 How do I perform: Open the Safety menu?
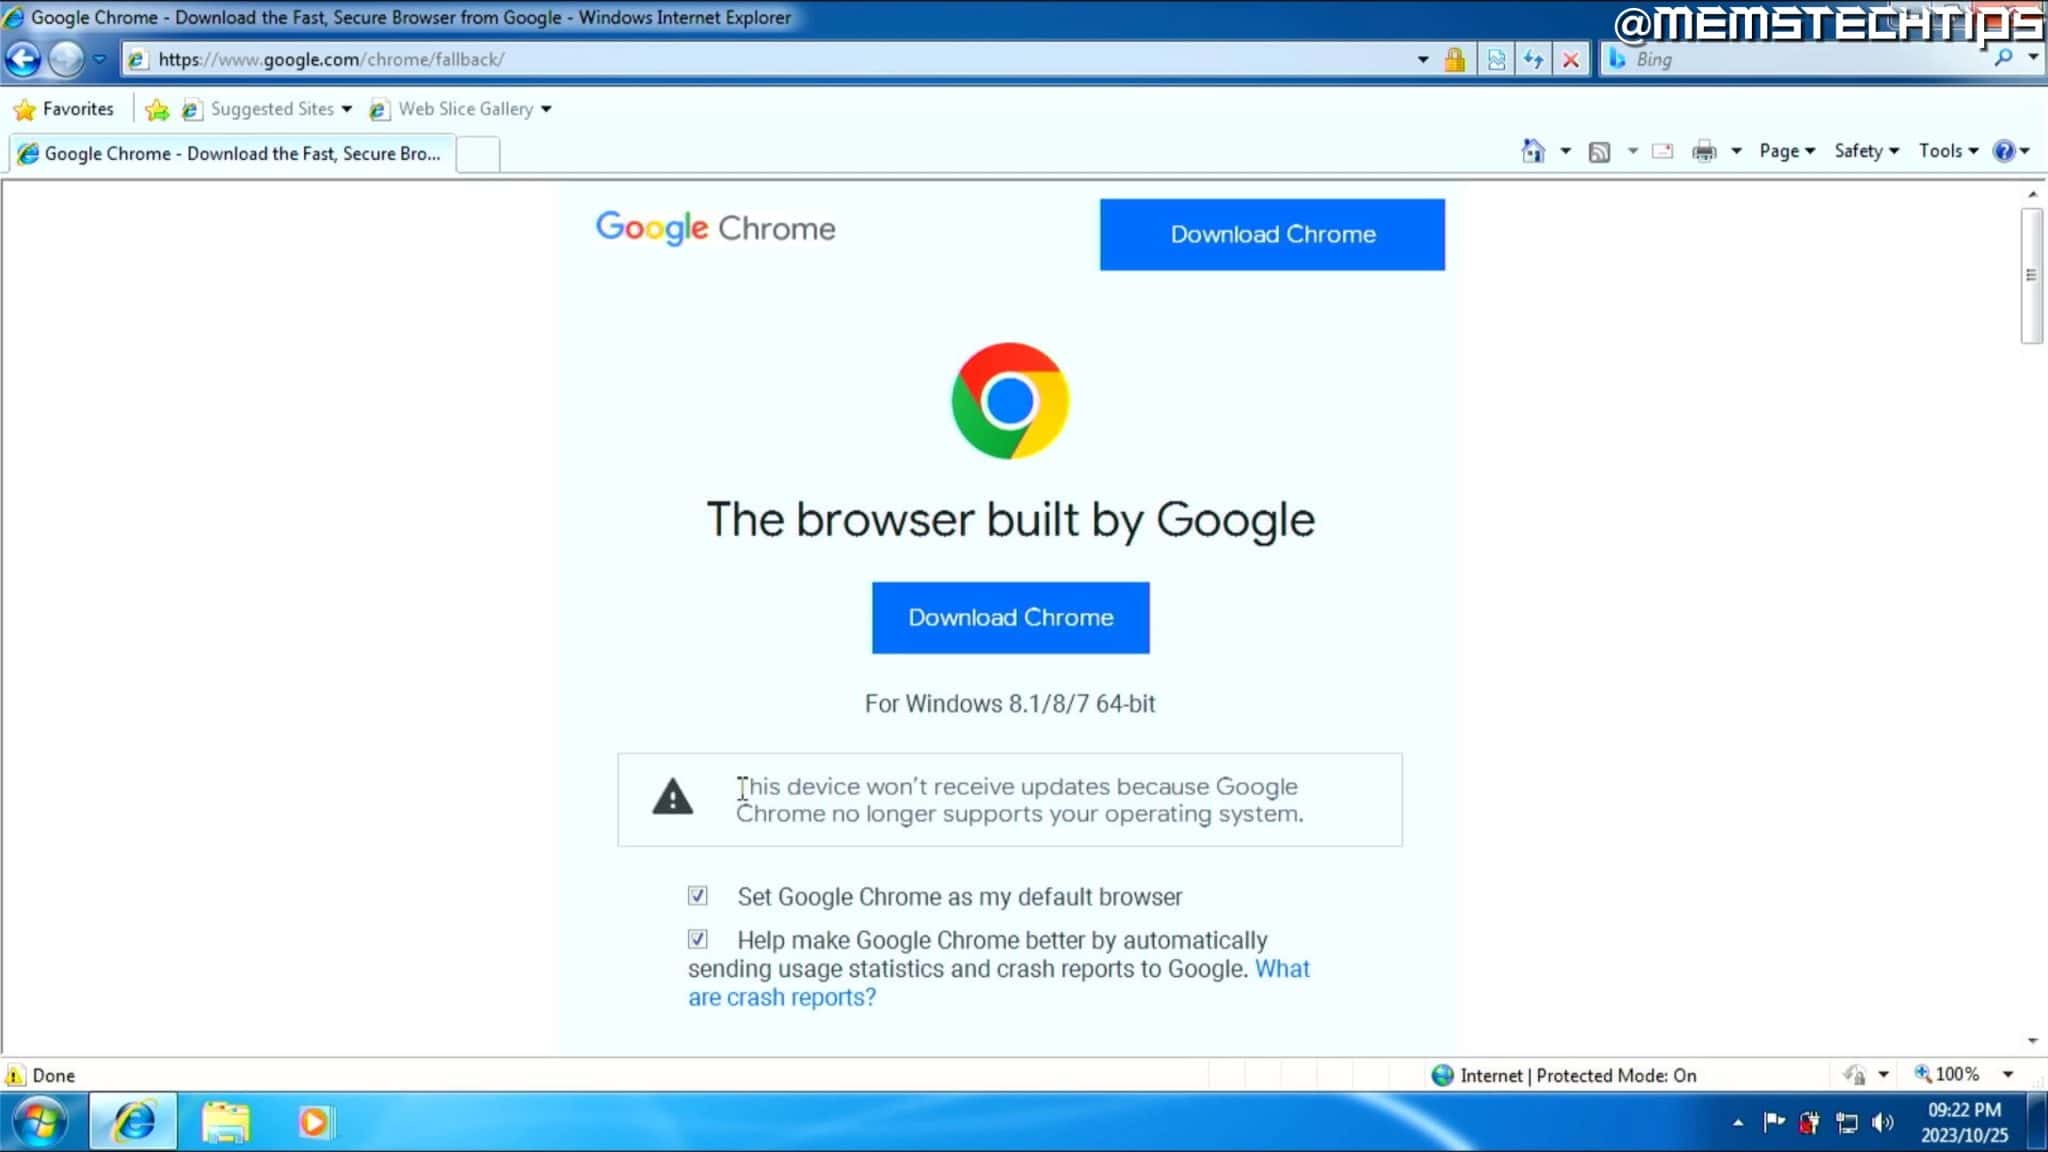pyautogui.click(x=1866, y=151)
